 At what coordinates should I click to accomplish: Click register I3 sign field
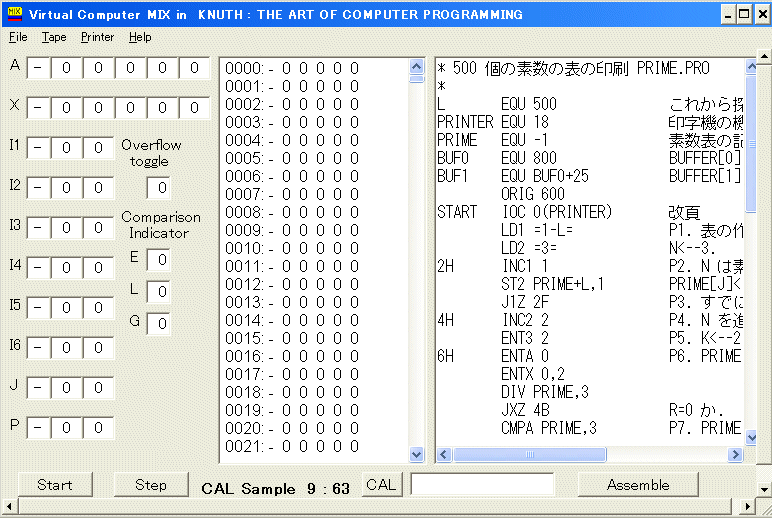click(x=38, y=228)
